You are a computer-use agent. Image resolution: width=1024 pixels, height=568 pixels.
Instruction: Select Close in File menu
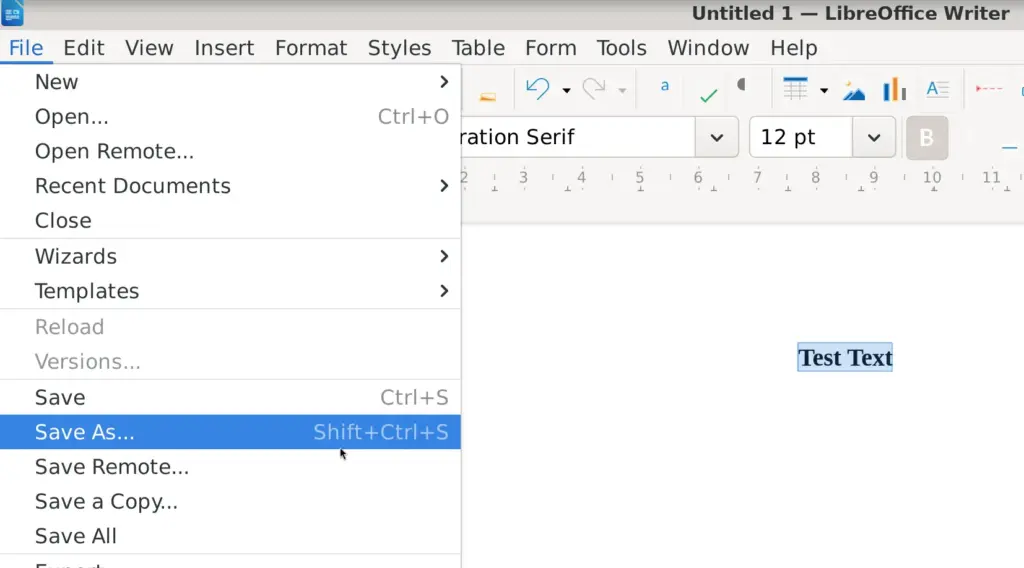[230, 221]
